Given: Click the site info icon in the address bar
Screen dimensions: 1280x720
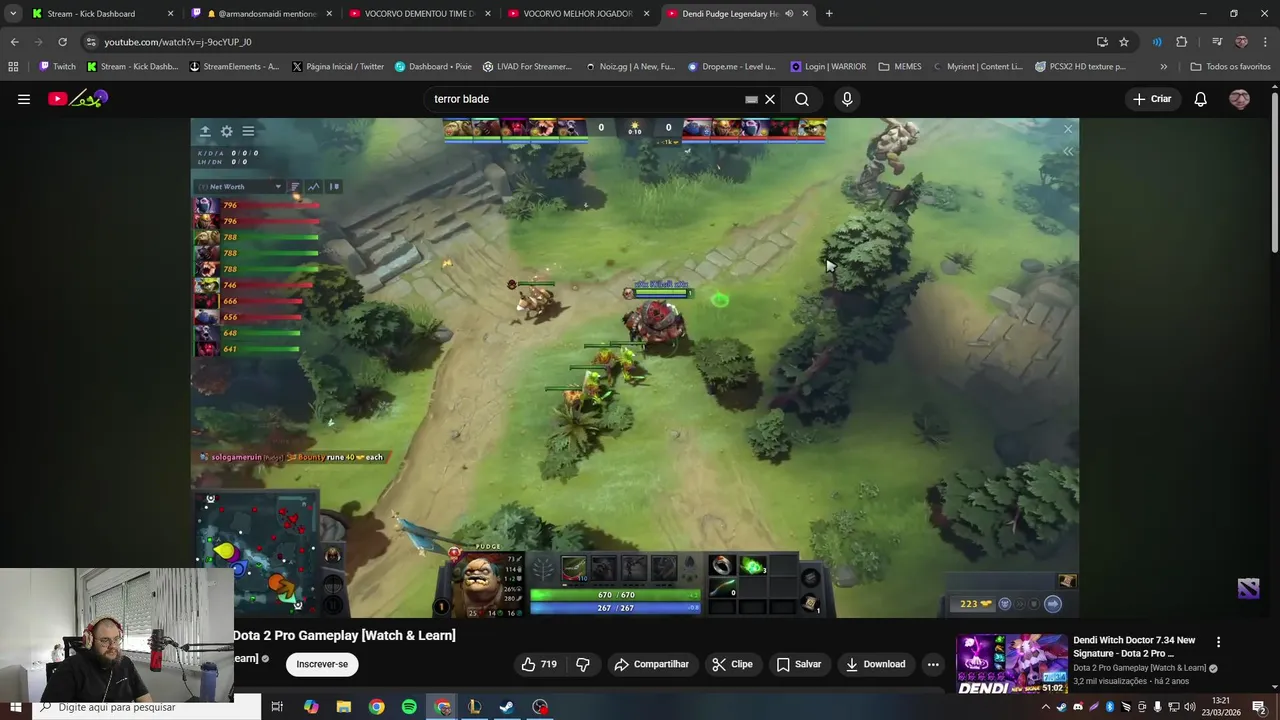Looking at the screenshot, I should (91, 42).
